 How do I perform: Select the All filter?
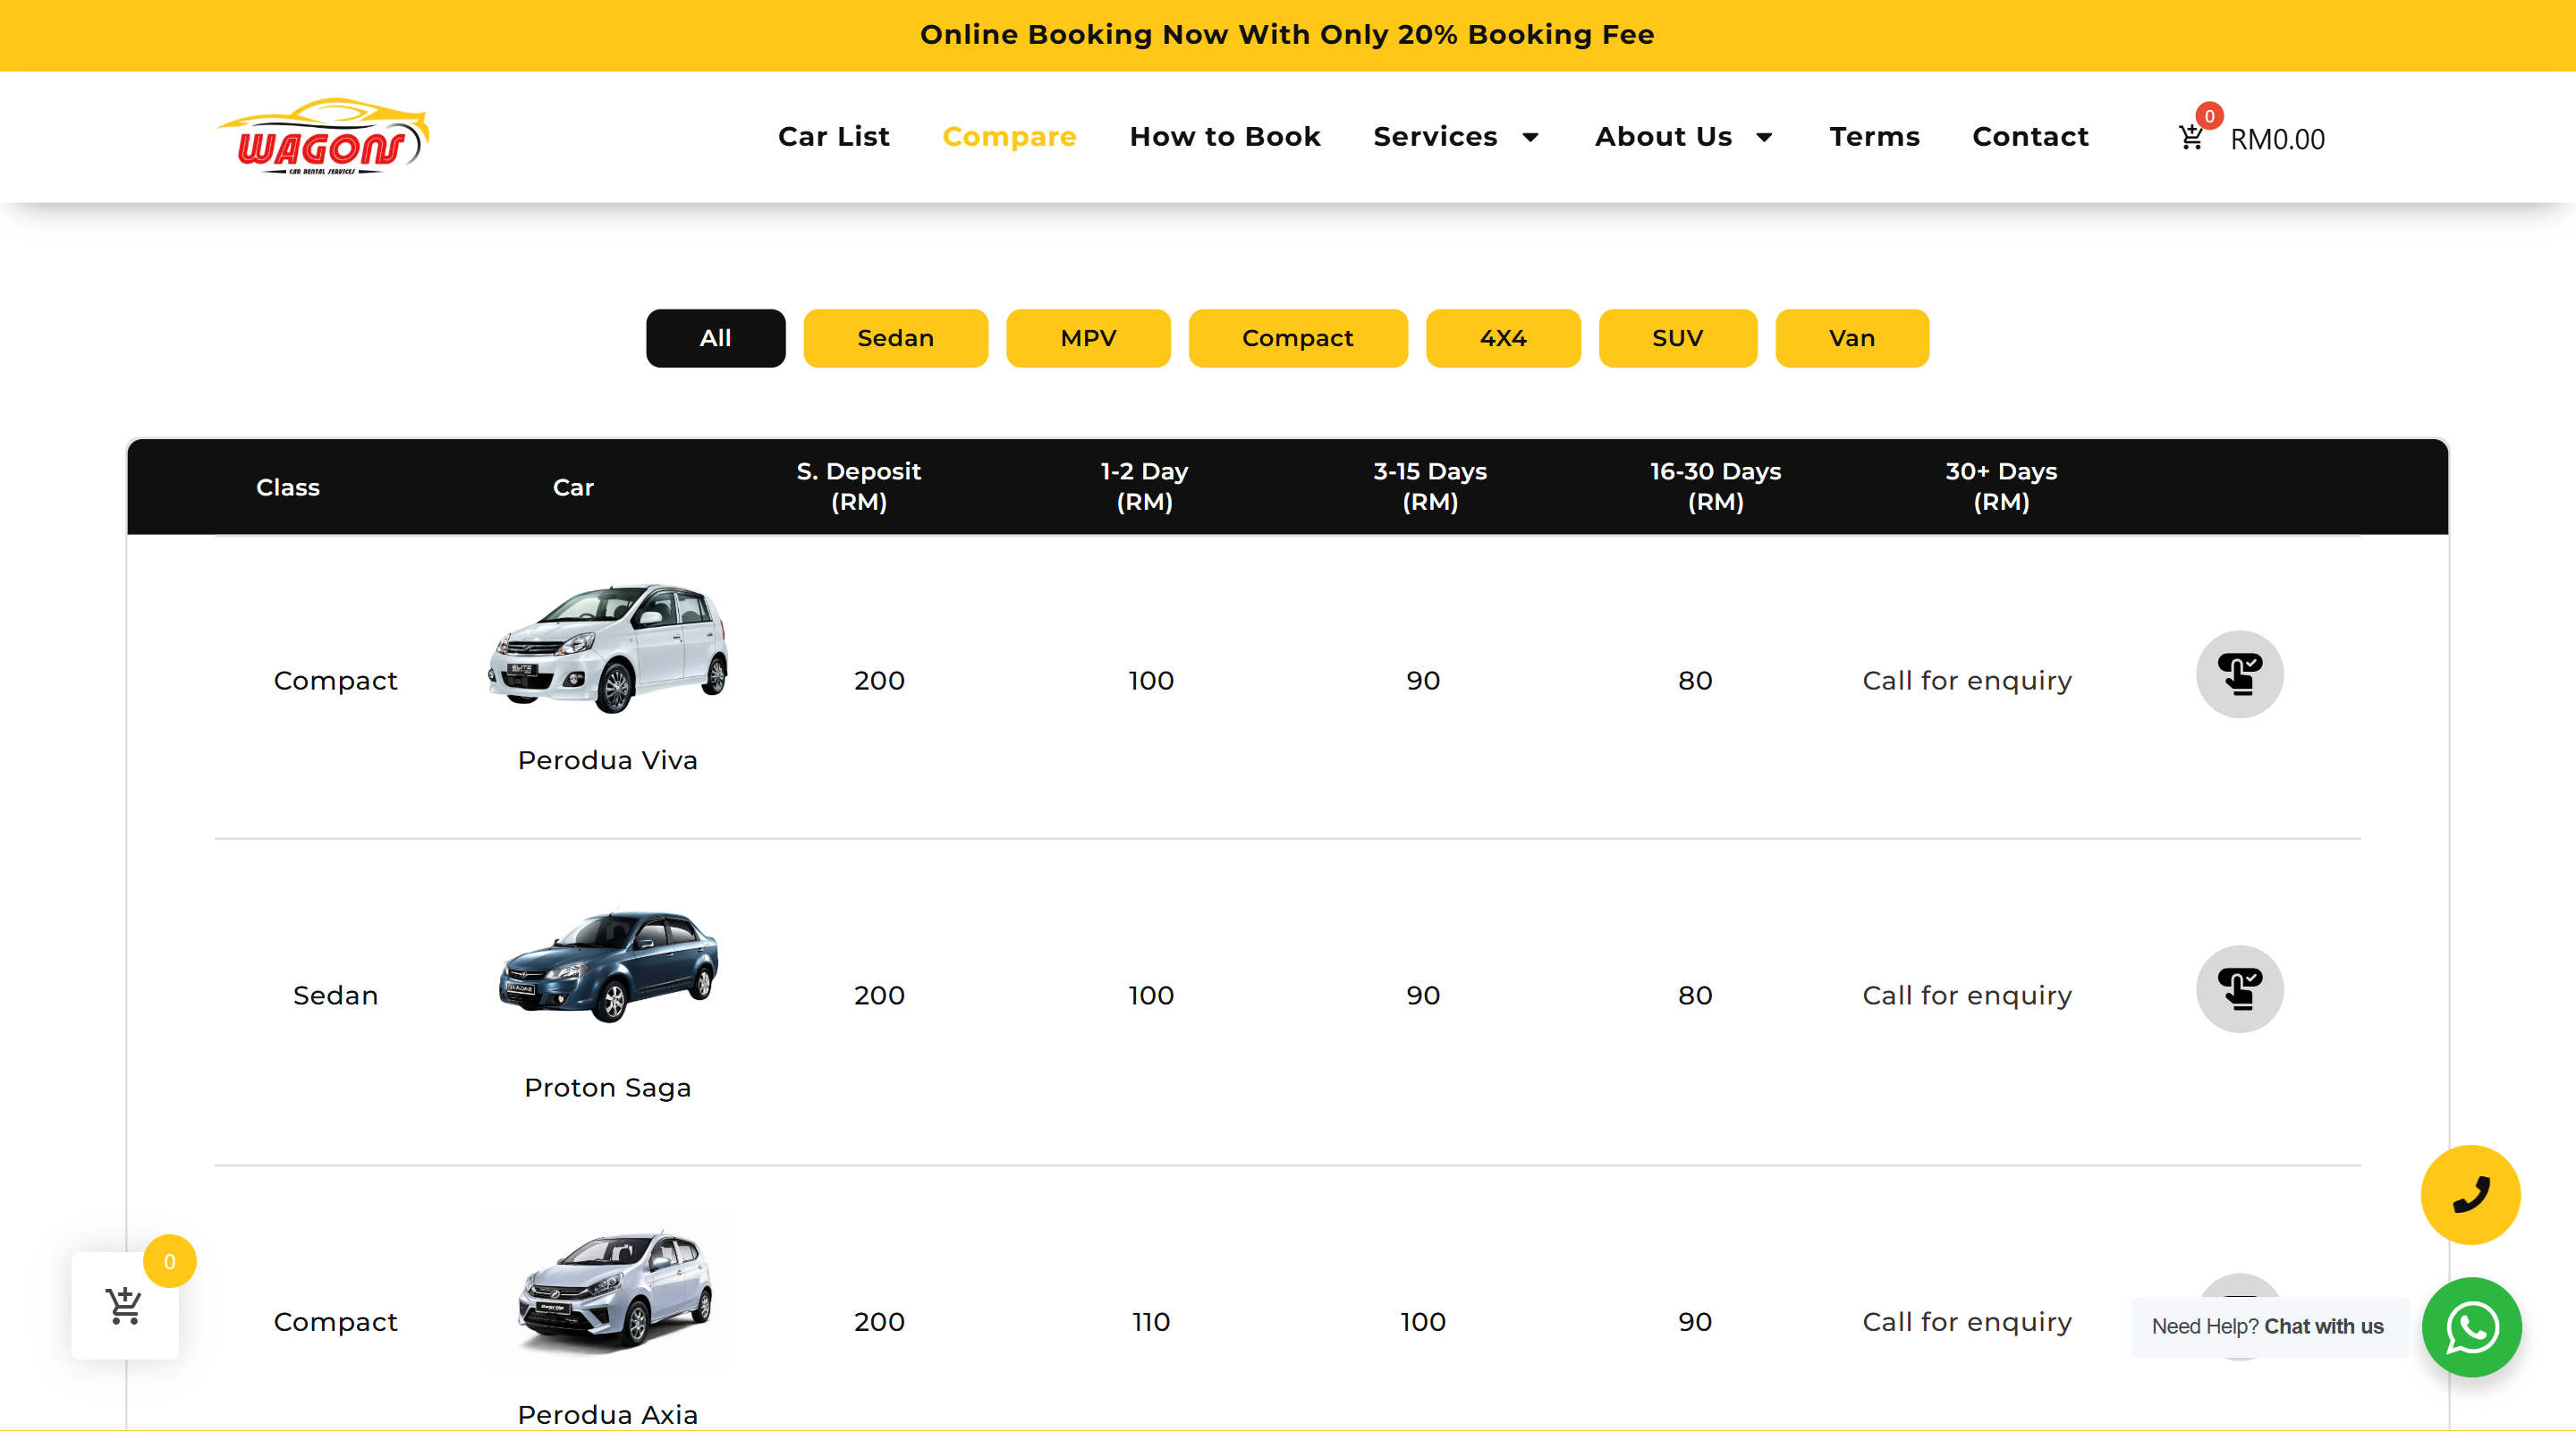715,338
